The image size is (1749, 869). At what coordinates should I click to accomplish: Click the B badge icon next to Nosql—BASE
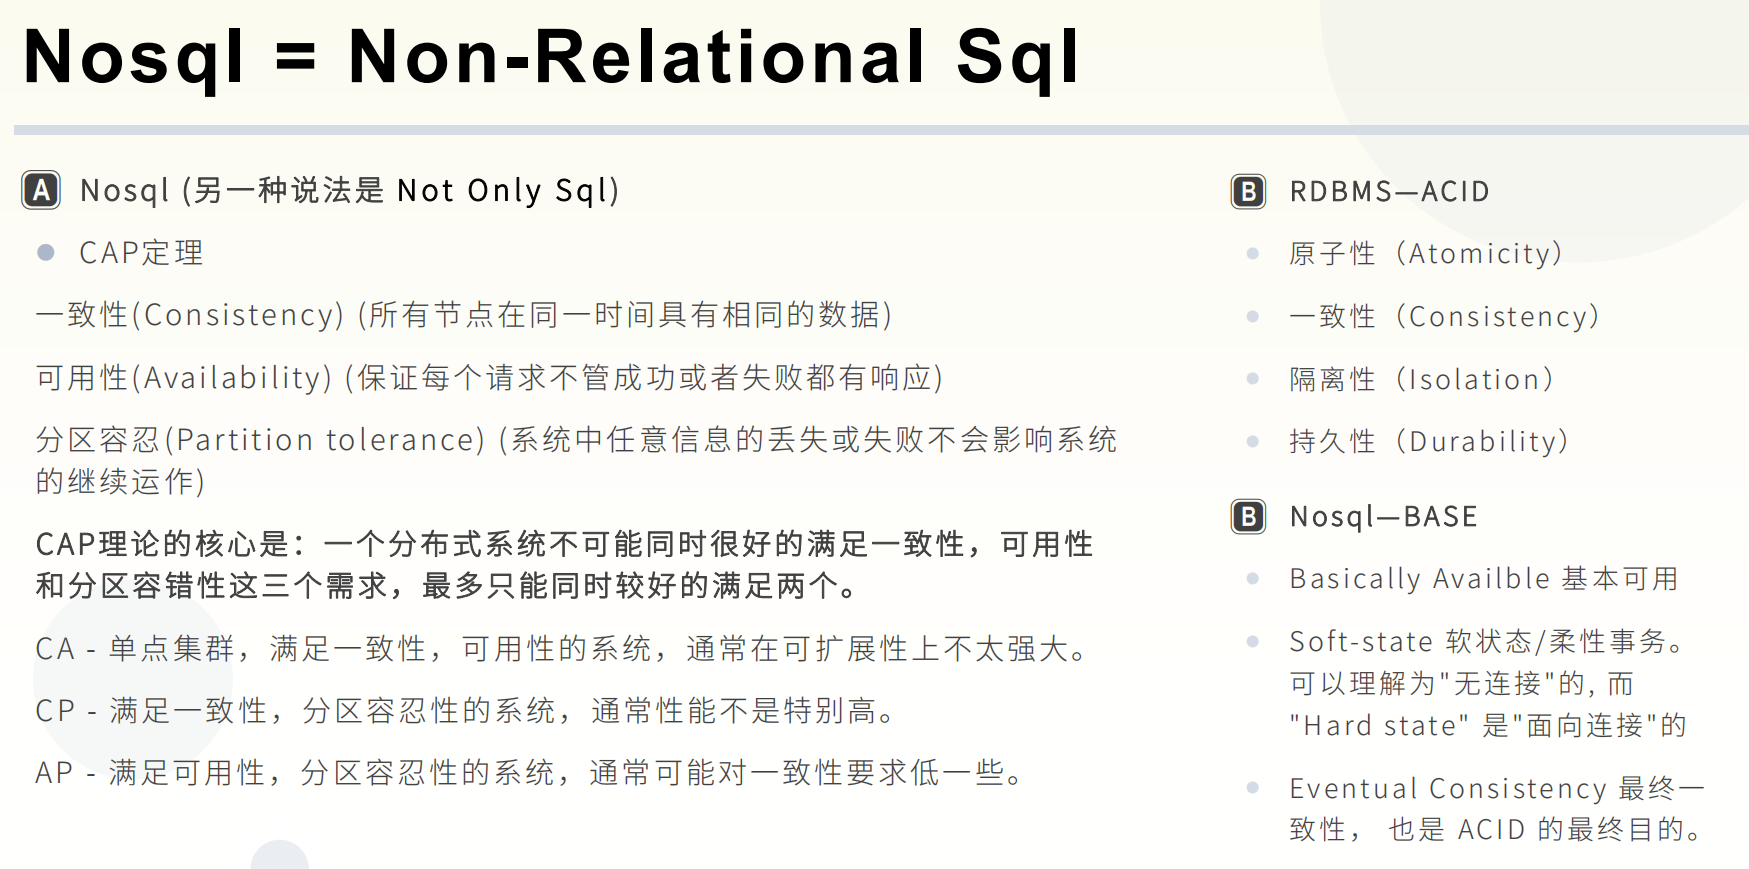tap(1248, 516)
